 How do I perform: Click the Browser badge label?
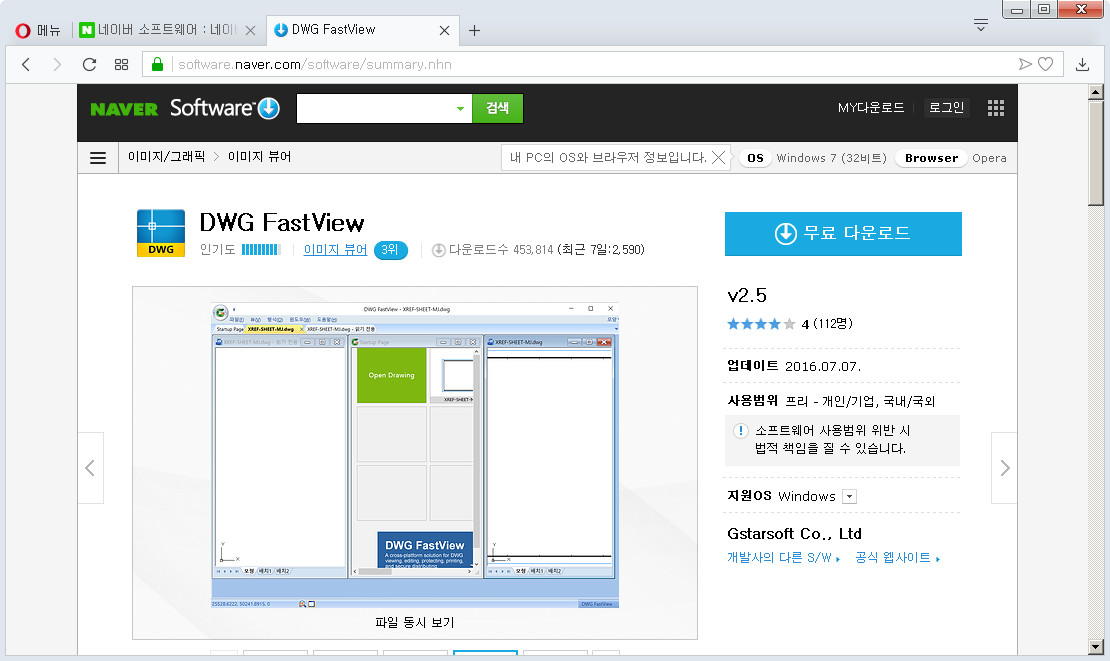[x=931, y=158]
